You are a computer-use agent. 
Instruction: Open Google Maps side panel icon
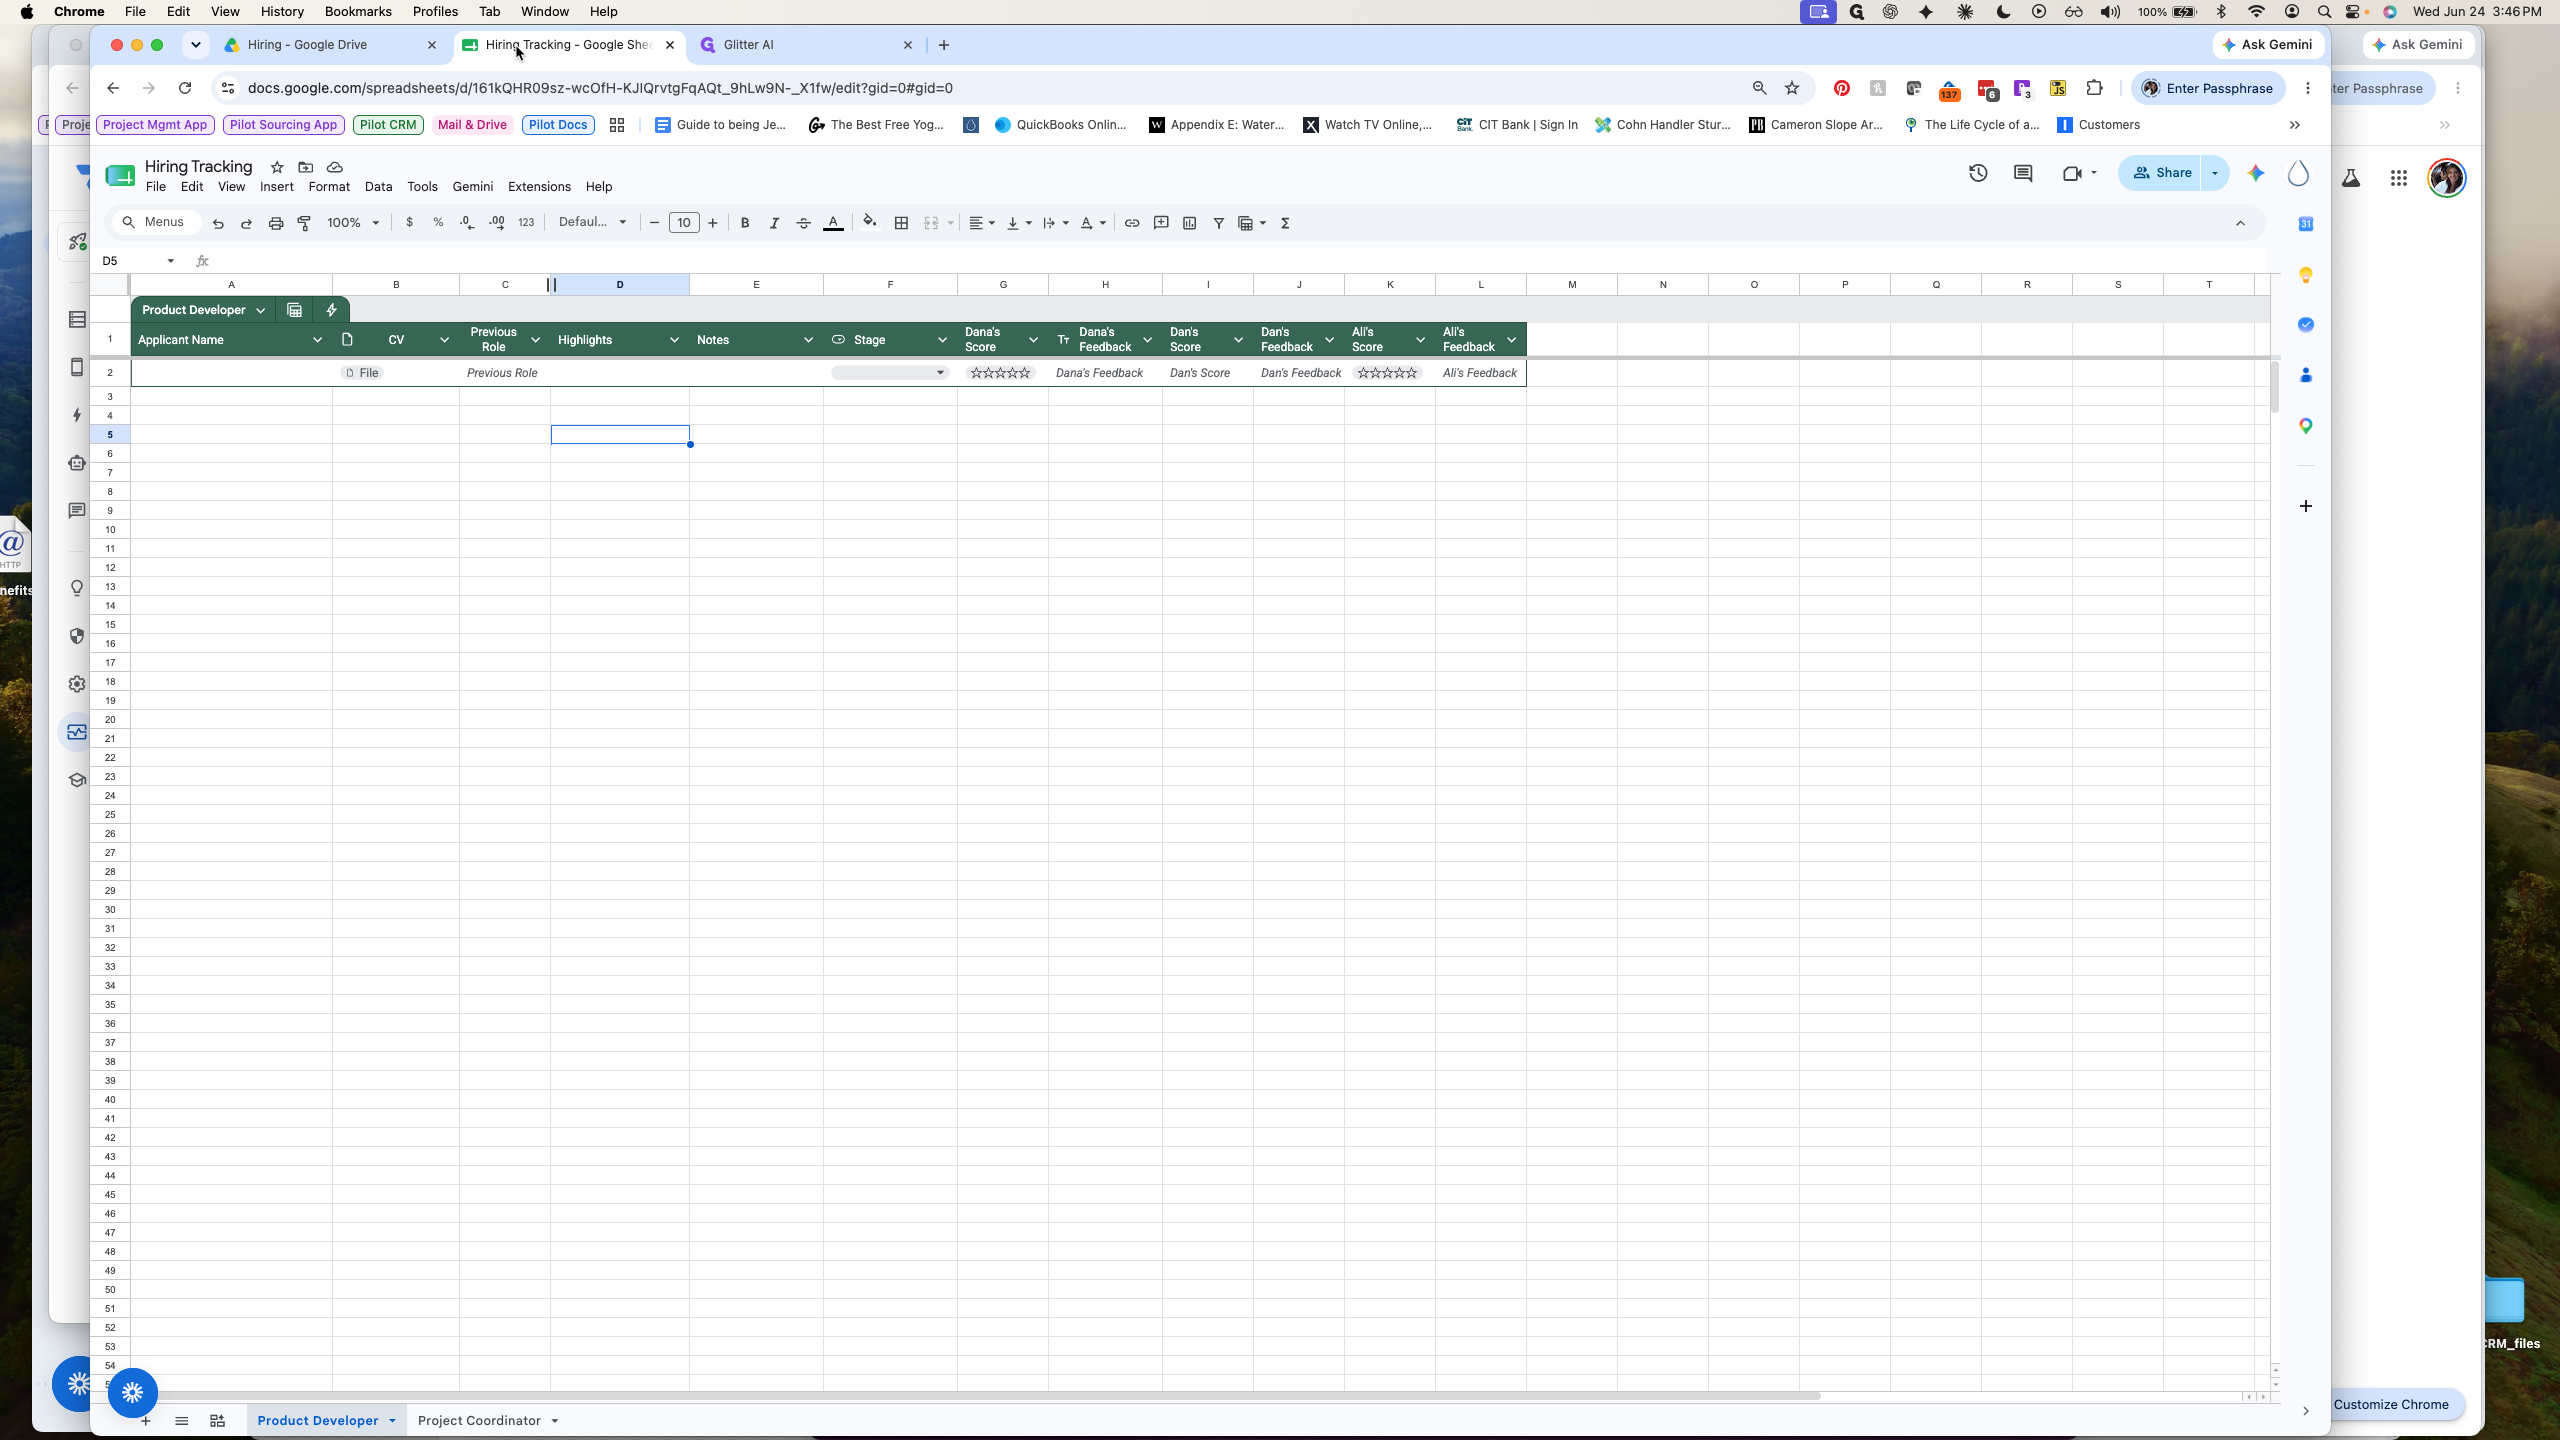[2306, 426]
